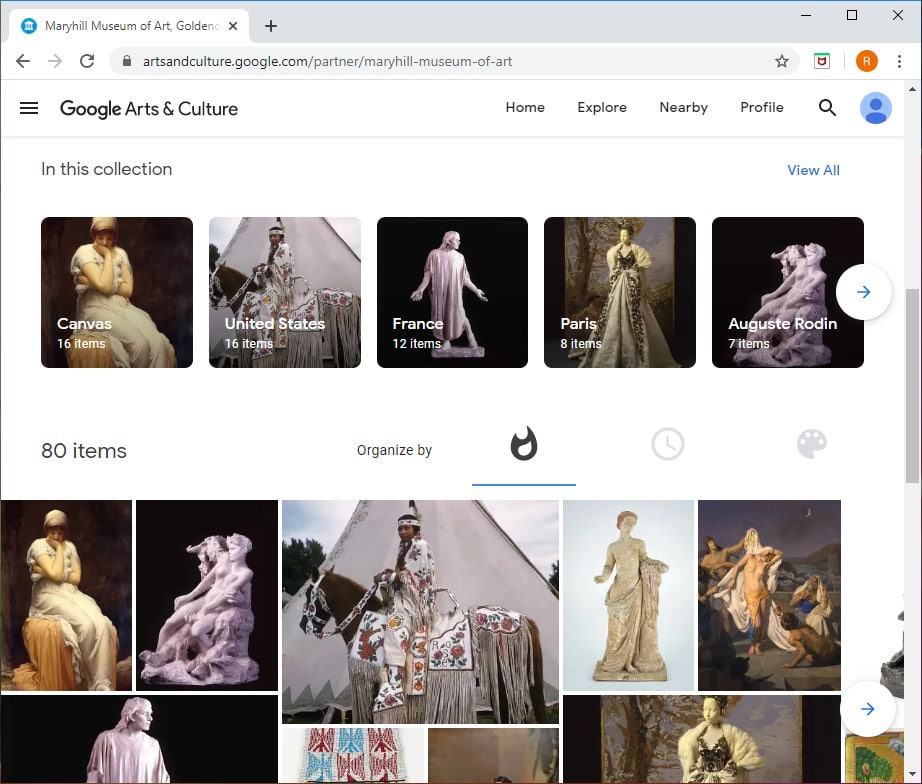
Task: Open the Profile section
Action: coord(761,108)
